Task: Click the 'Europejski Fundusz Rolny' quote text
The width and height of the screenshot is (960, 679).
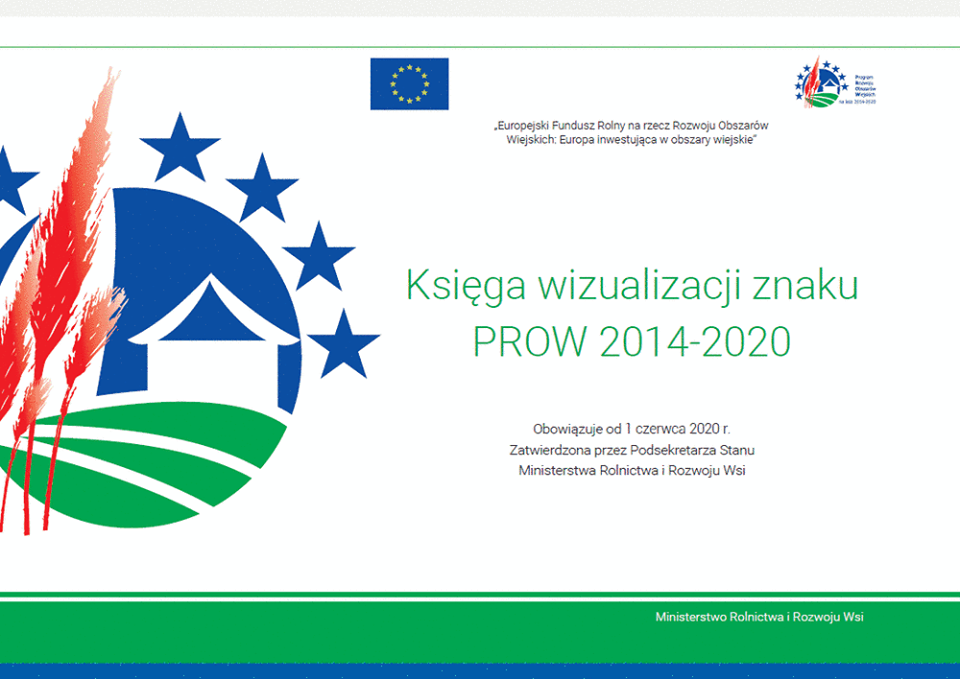Action: click(x=631, y=126)
